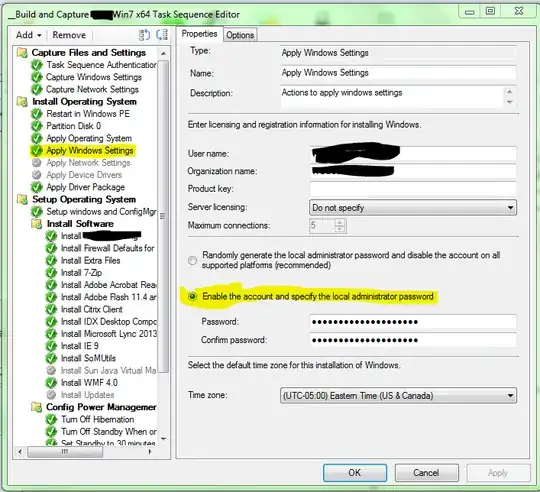This screenshot has width=540, height=492.
Task: Click the Move Up toolbar icon
Action: click(x=144, y=35)
